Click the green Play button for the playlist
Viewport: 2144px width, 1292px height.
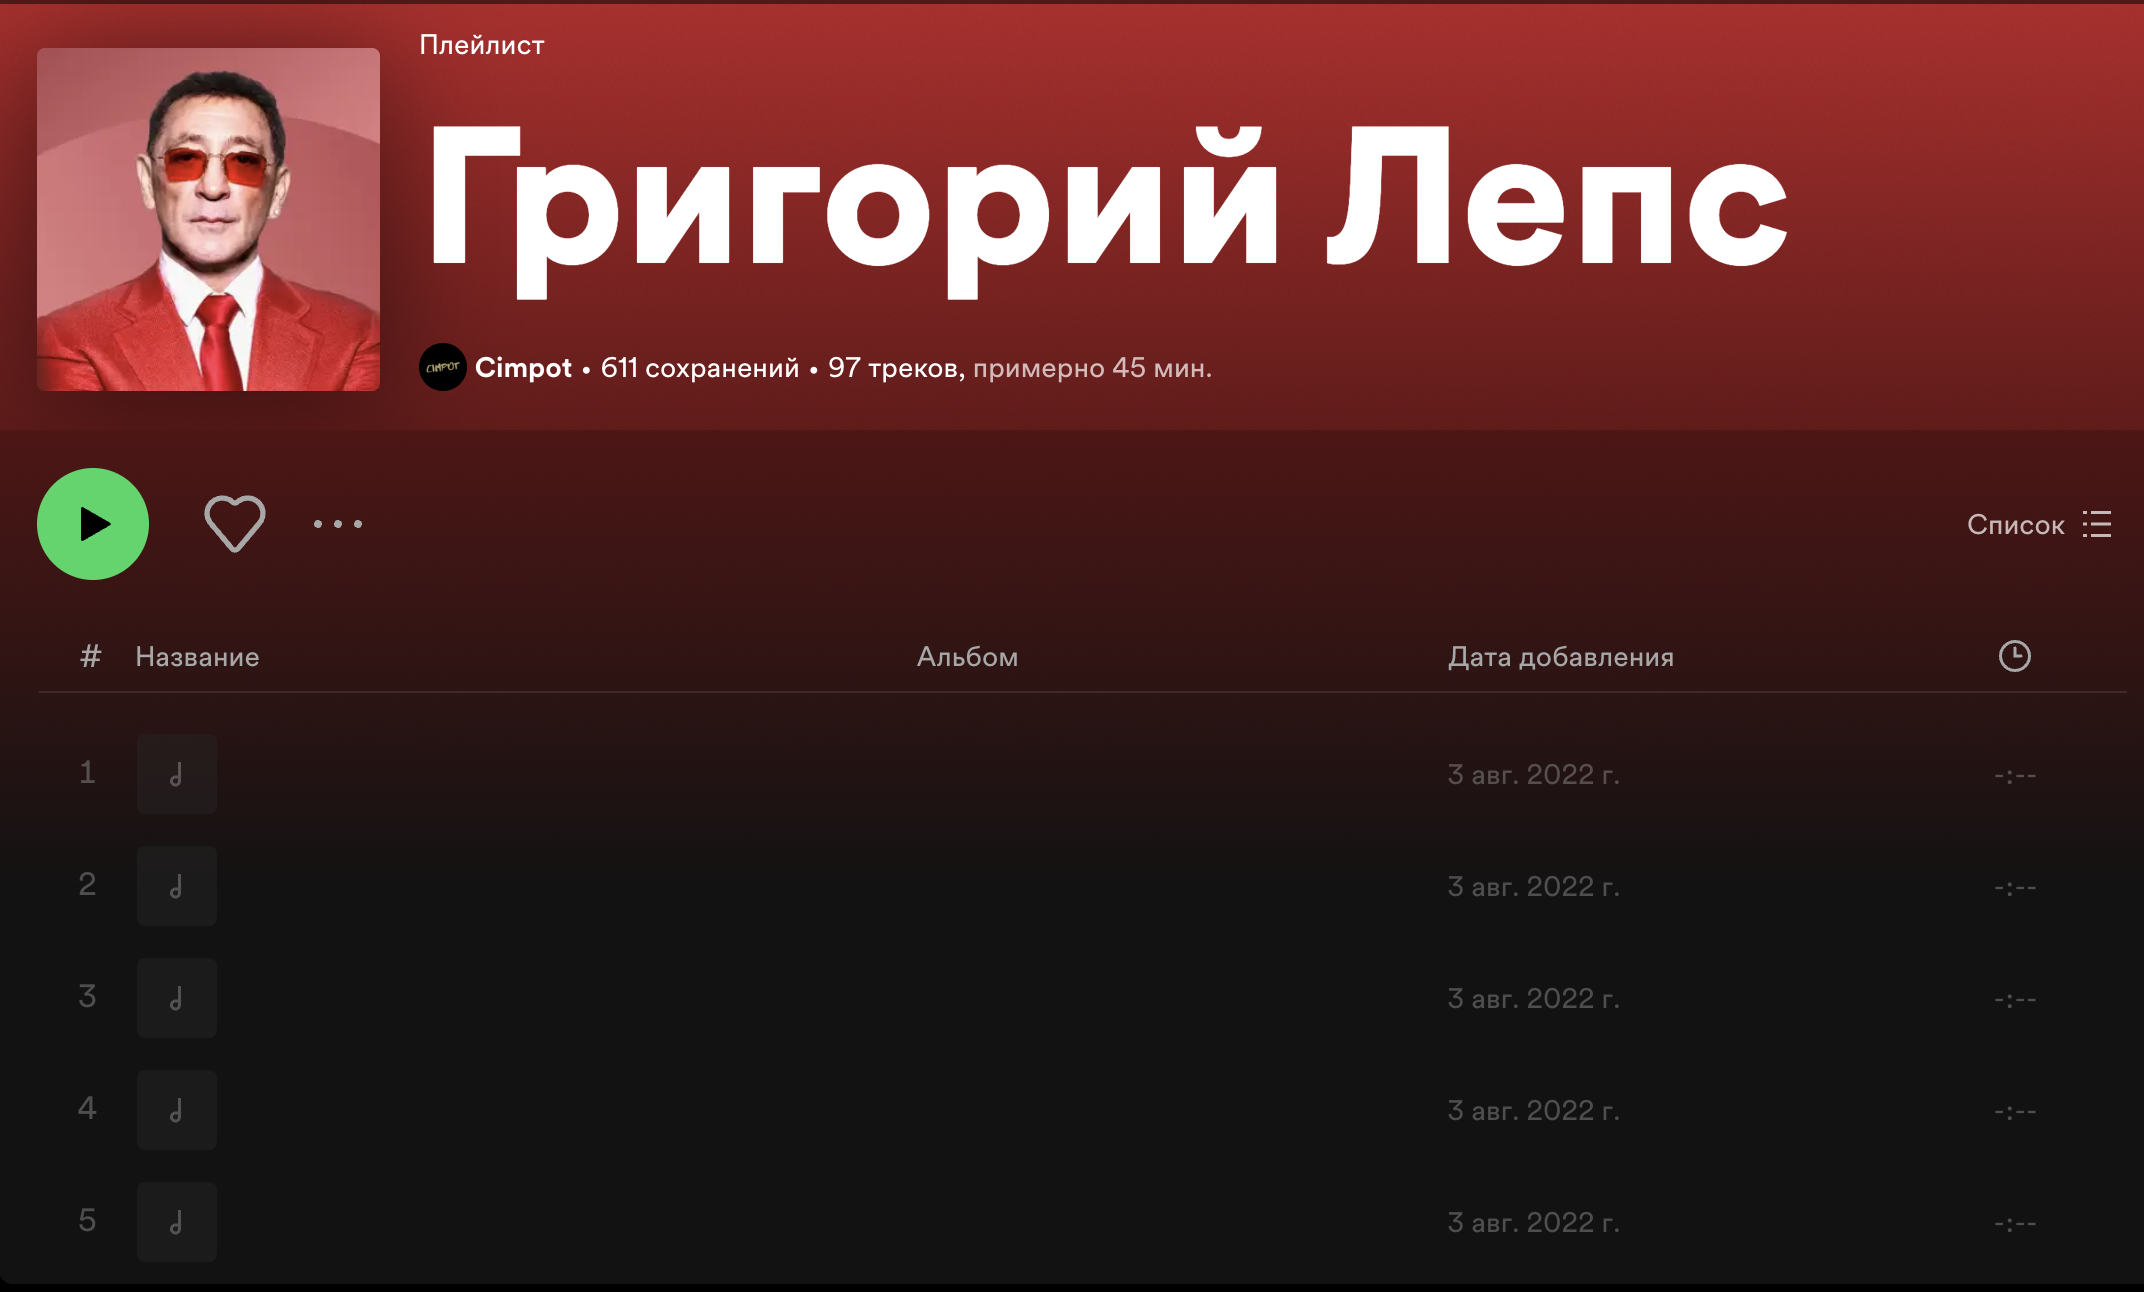point(92,523)
